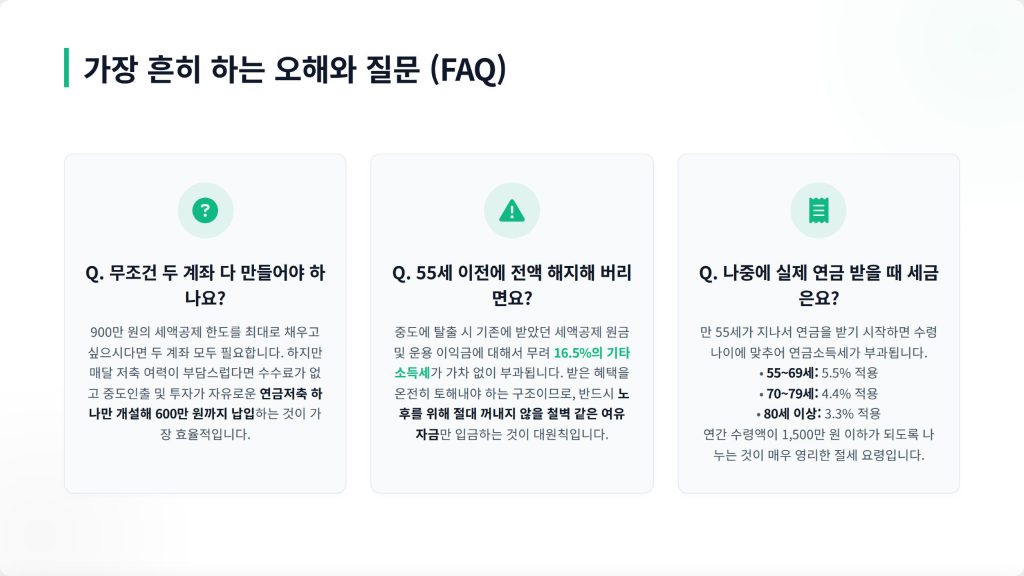Click the bold 연금저축 하나만 개설해 text
The image size is (1024, 576).
(205, 404)
